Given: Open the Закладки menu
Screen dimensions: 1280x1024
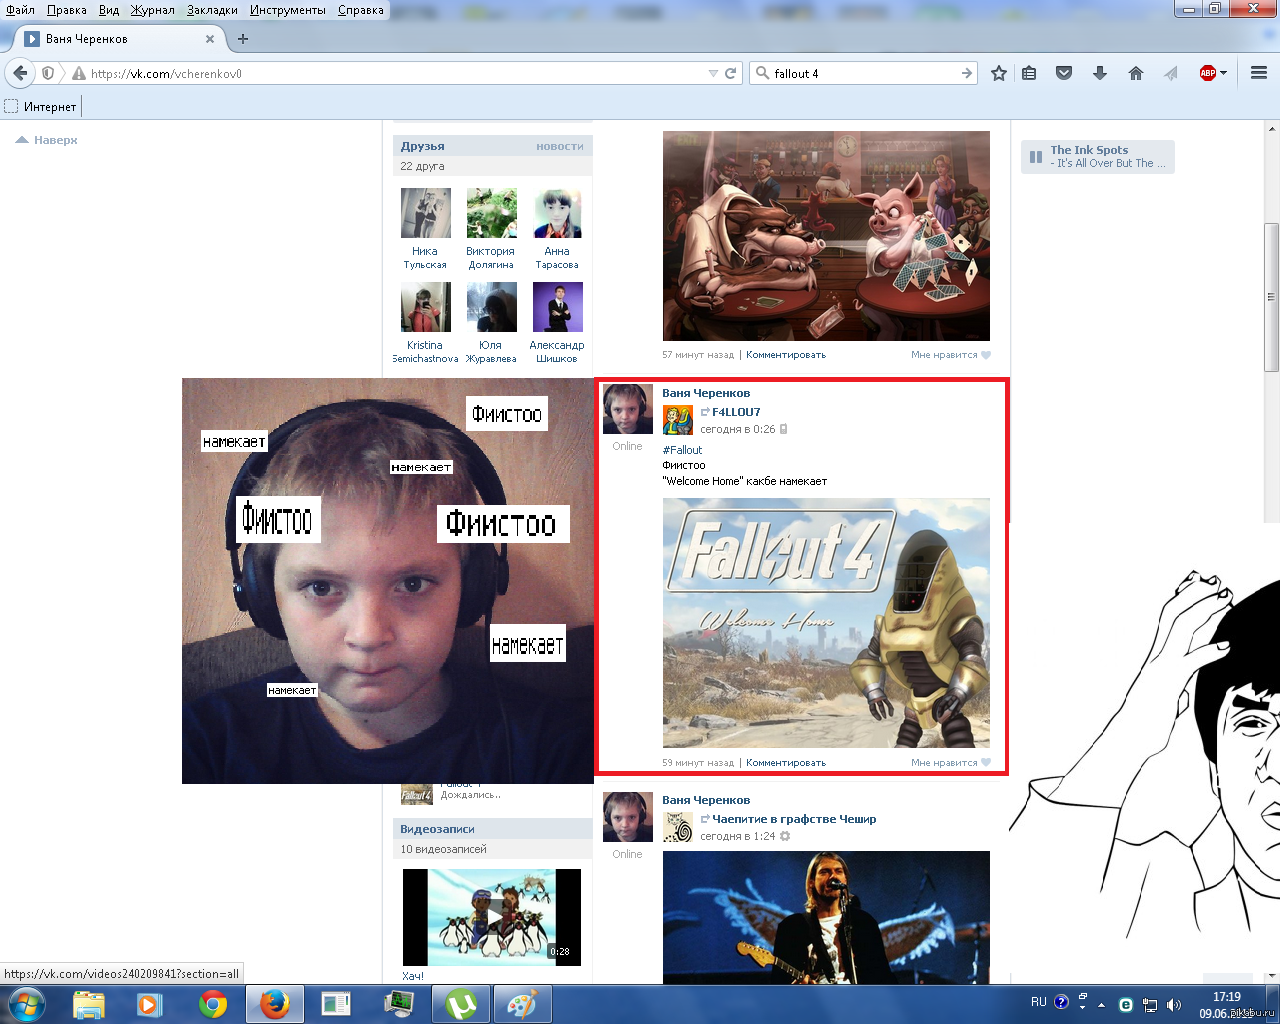Looking at the screenshot, I should tap(212, 10).
